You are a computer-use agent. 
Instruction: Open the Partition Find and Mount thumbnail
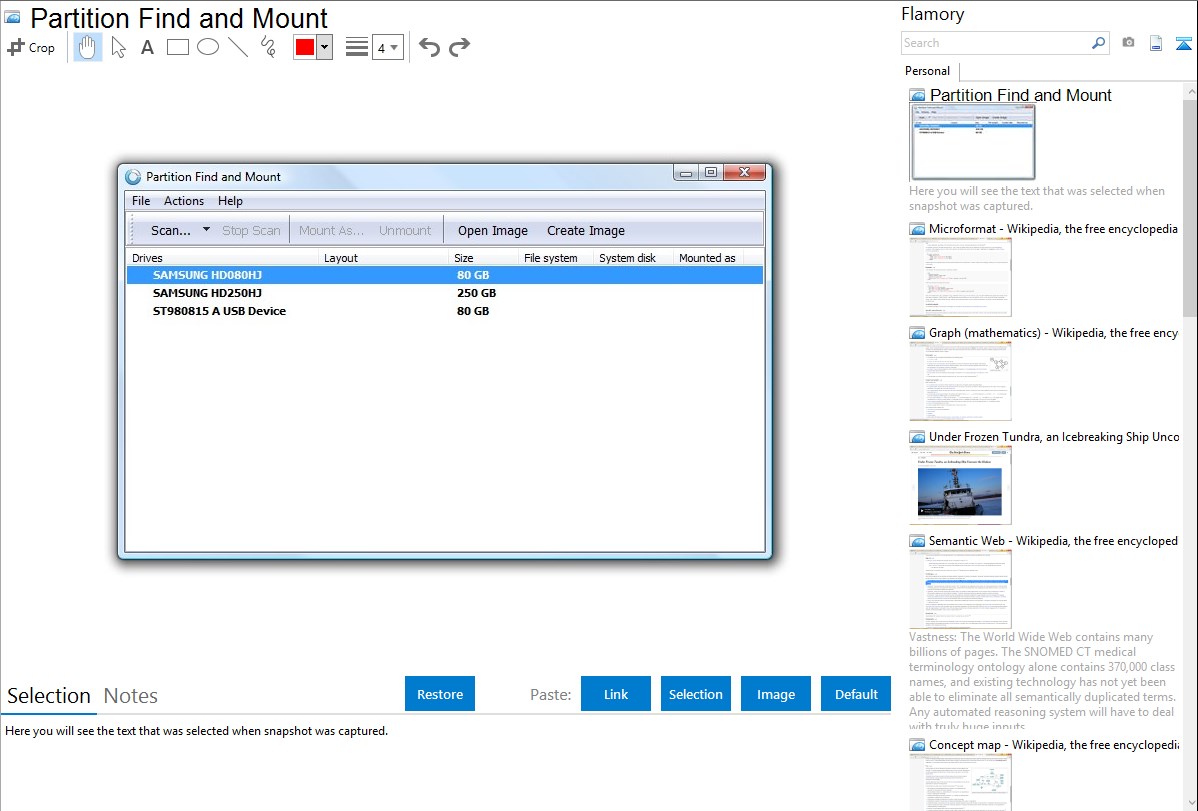973,142
